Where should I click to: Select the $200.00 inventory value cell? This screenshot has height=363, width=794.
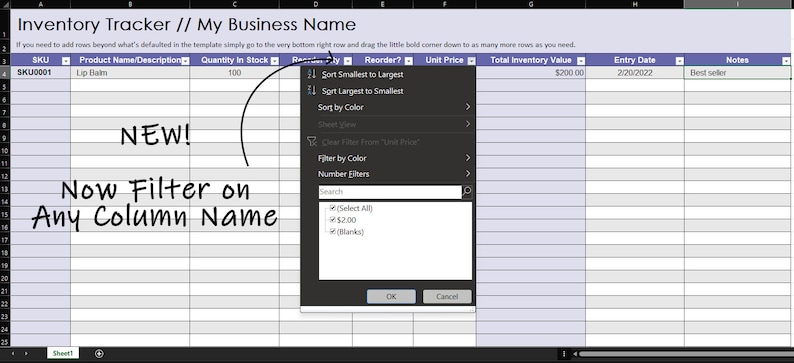[531, 73]
